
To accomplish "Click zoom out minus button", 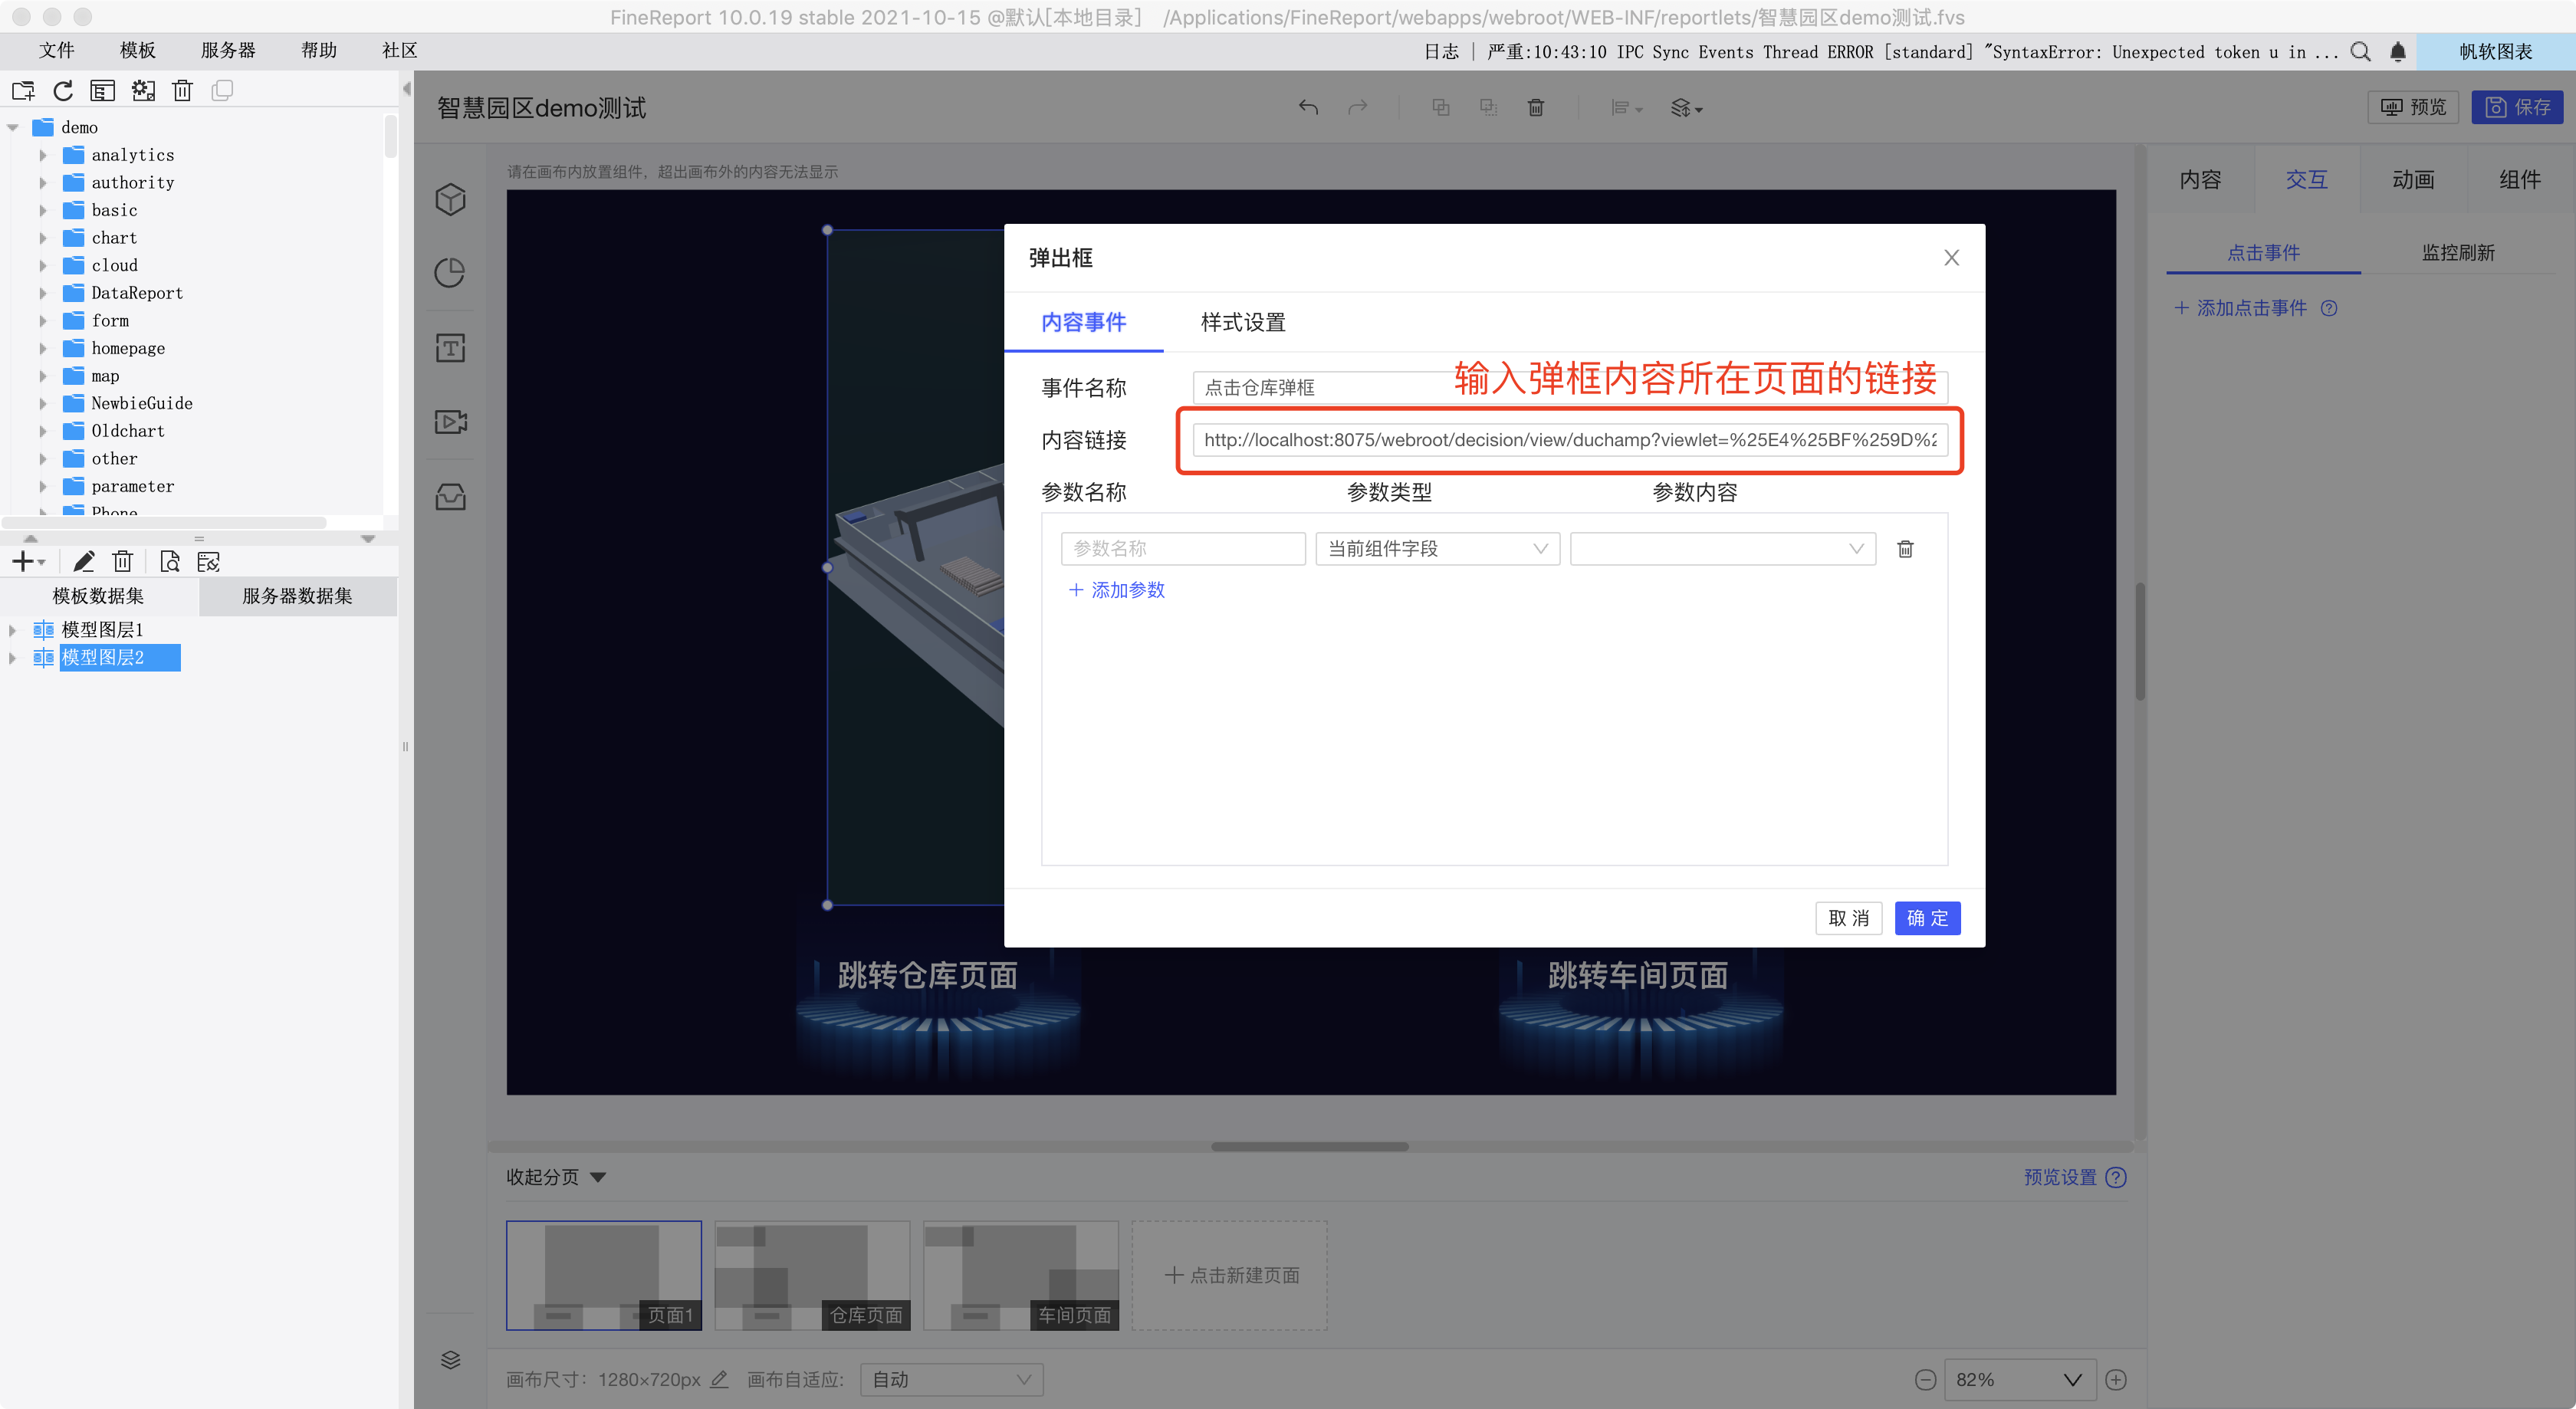I will pyautogui.click(x=1925, y=1380).
